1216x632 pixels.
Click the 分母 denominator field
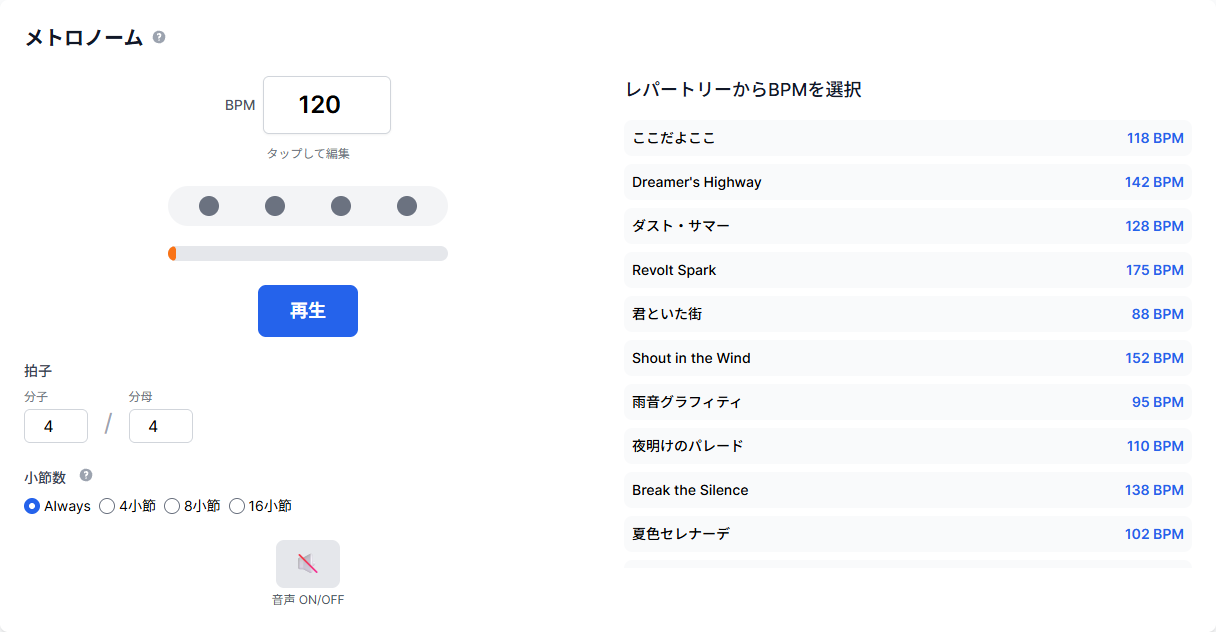[x=160, y=426]
